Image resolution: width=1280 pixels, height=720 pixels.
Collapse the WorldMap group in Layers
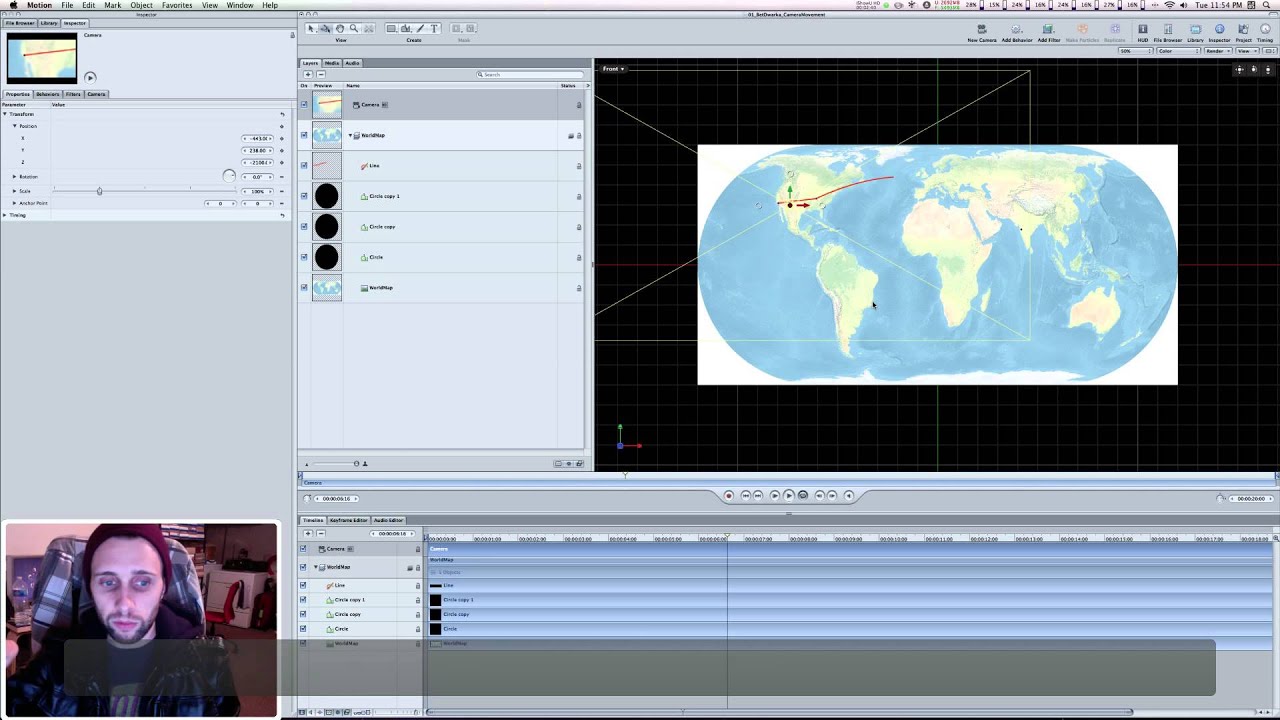(350, 135)
